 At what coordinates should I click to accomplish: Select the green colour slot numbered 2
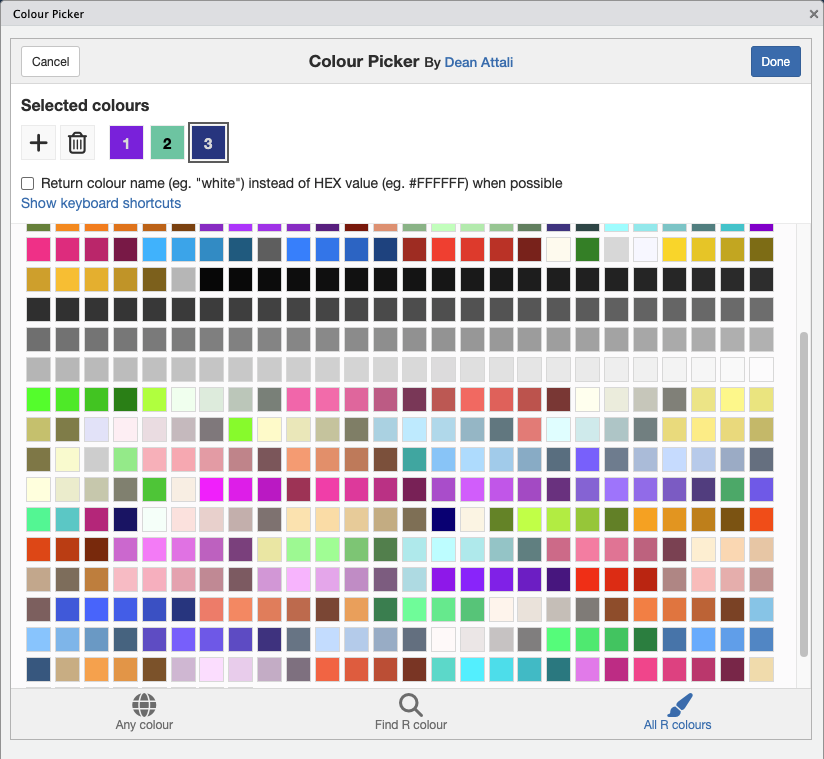pyautogui.click(x=167, y=142)
